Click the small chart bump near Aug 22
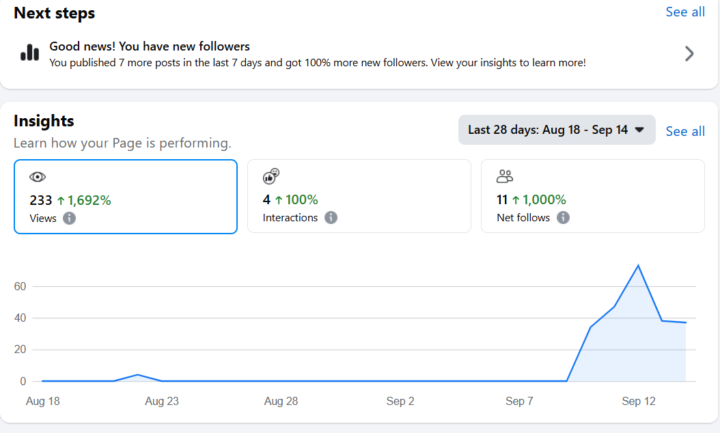Viewport: 720px width, 433px height. (x=138, y=375)
